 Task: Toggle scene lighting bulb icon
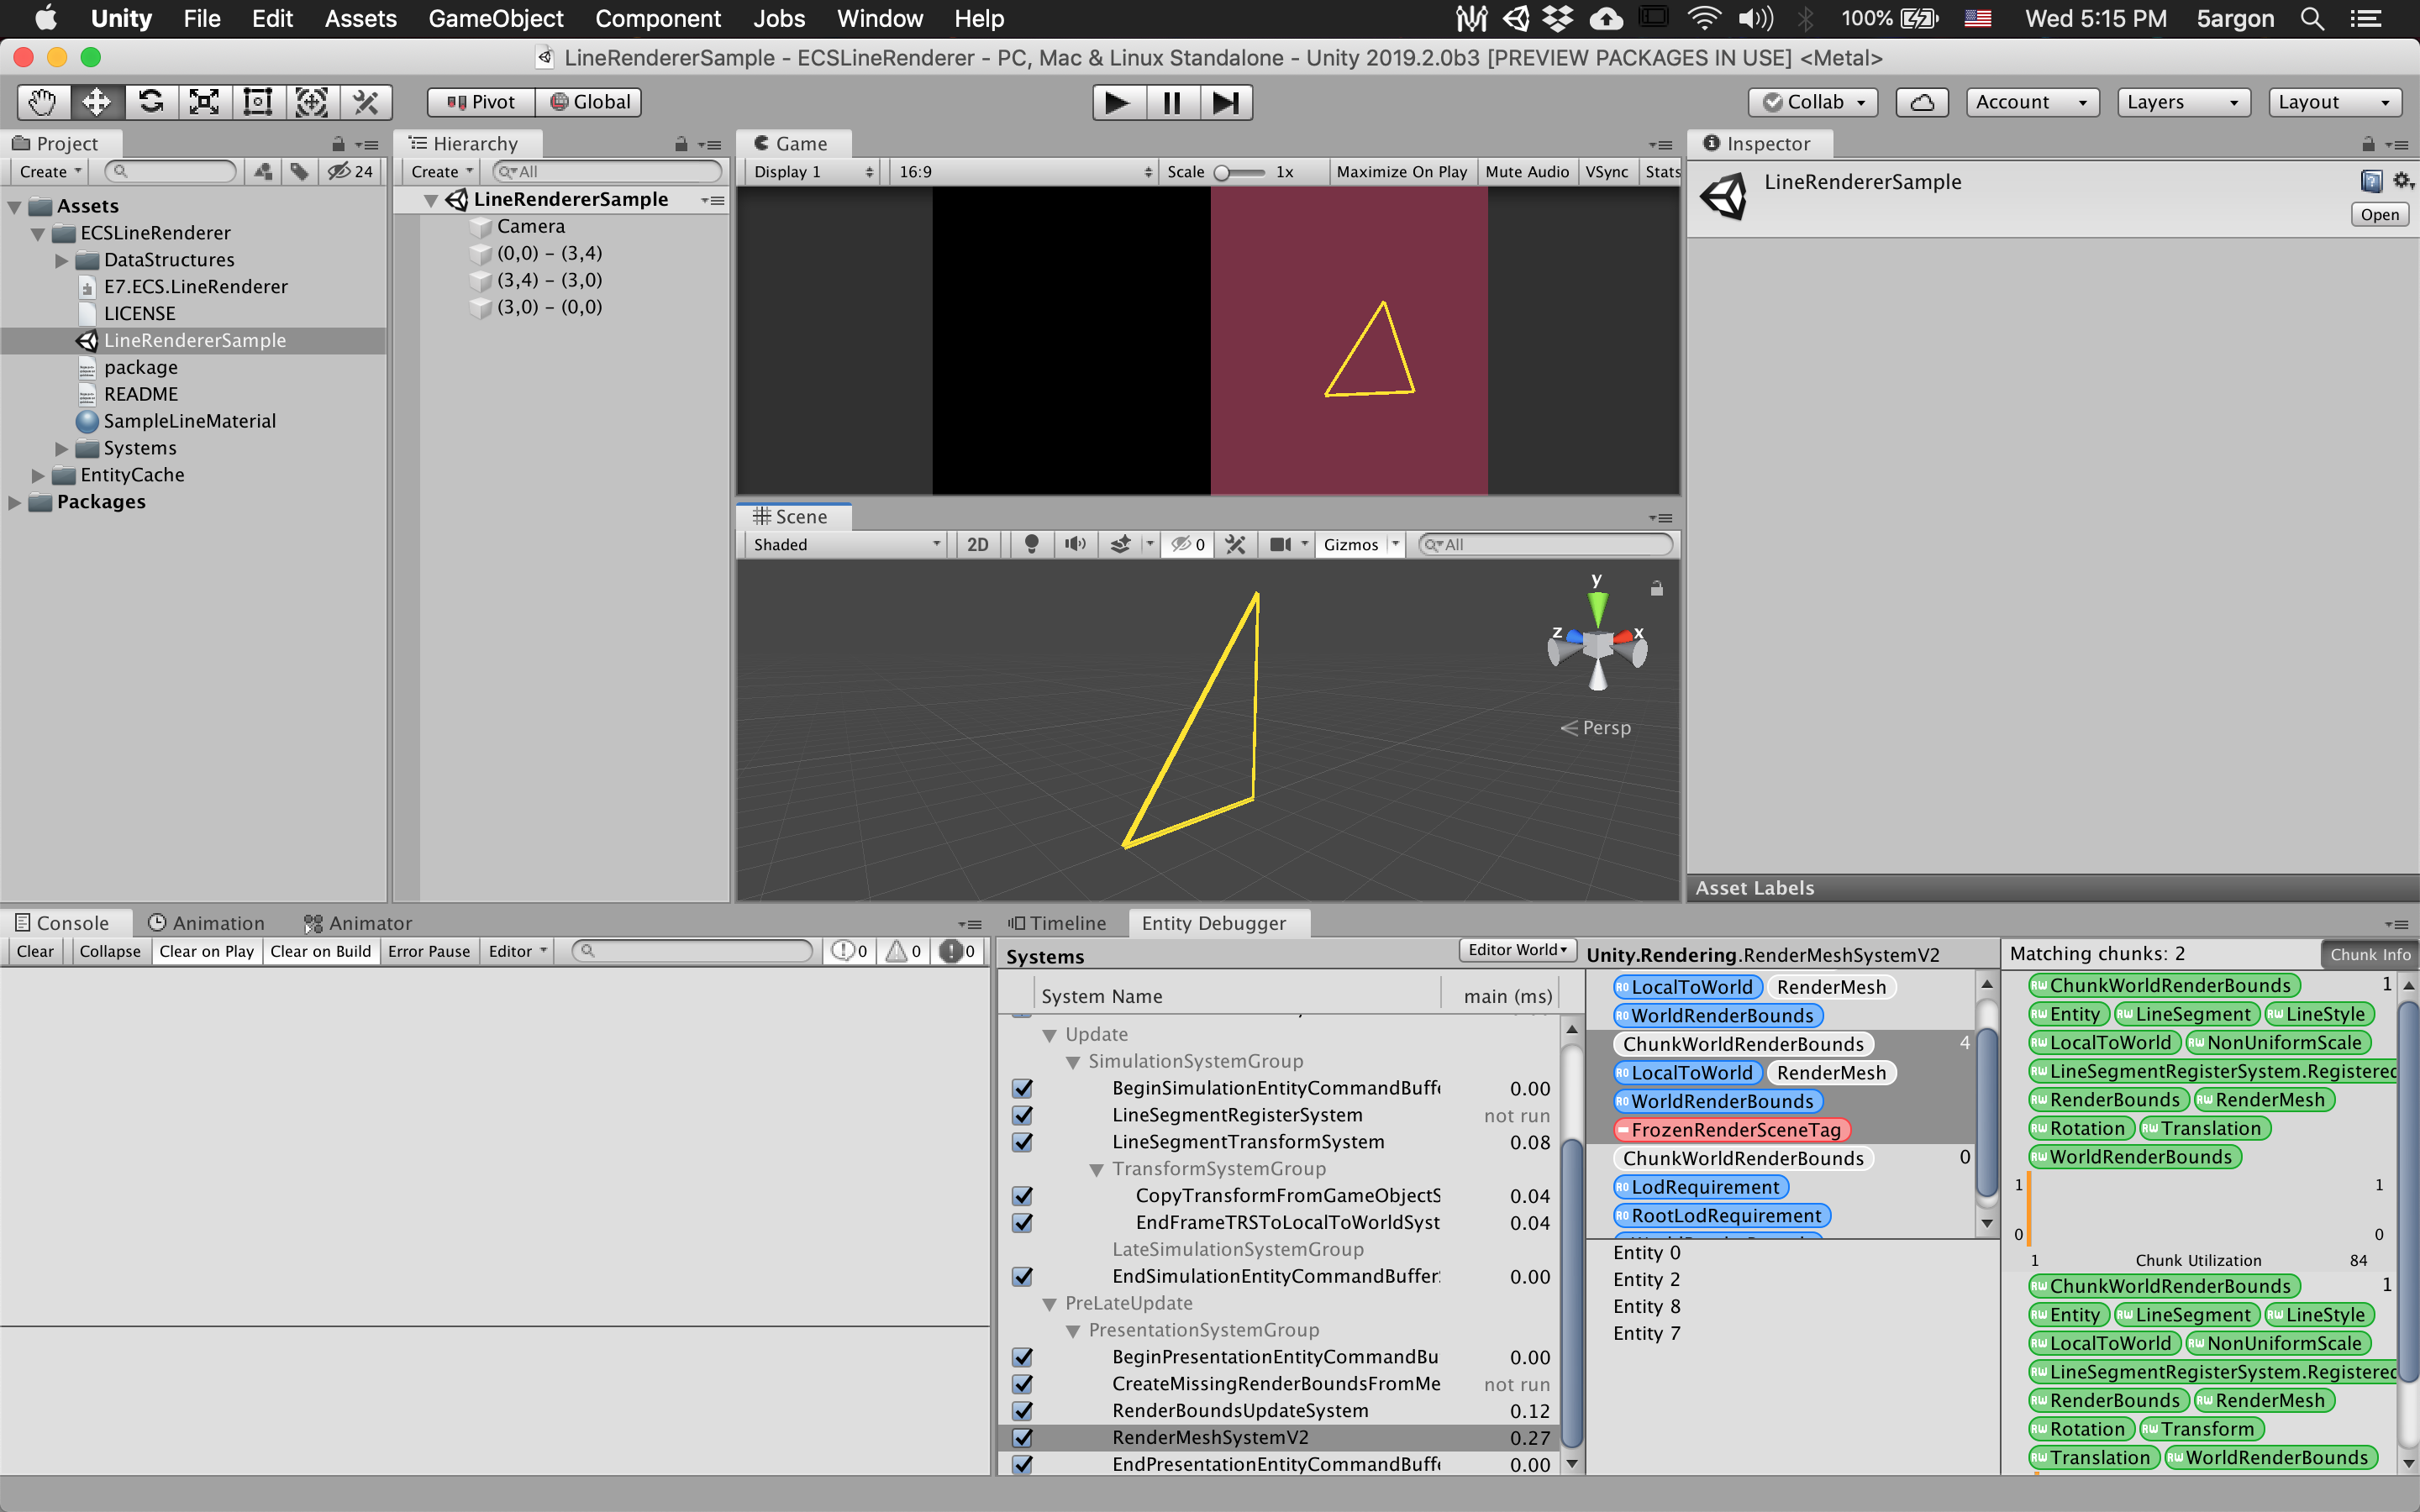[1031, 544]
